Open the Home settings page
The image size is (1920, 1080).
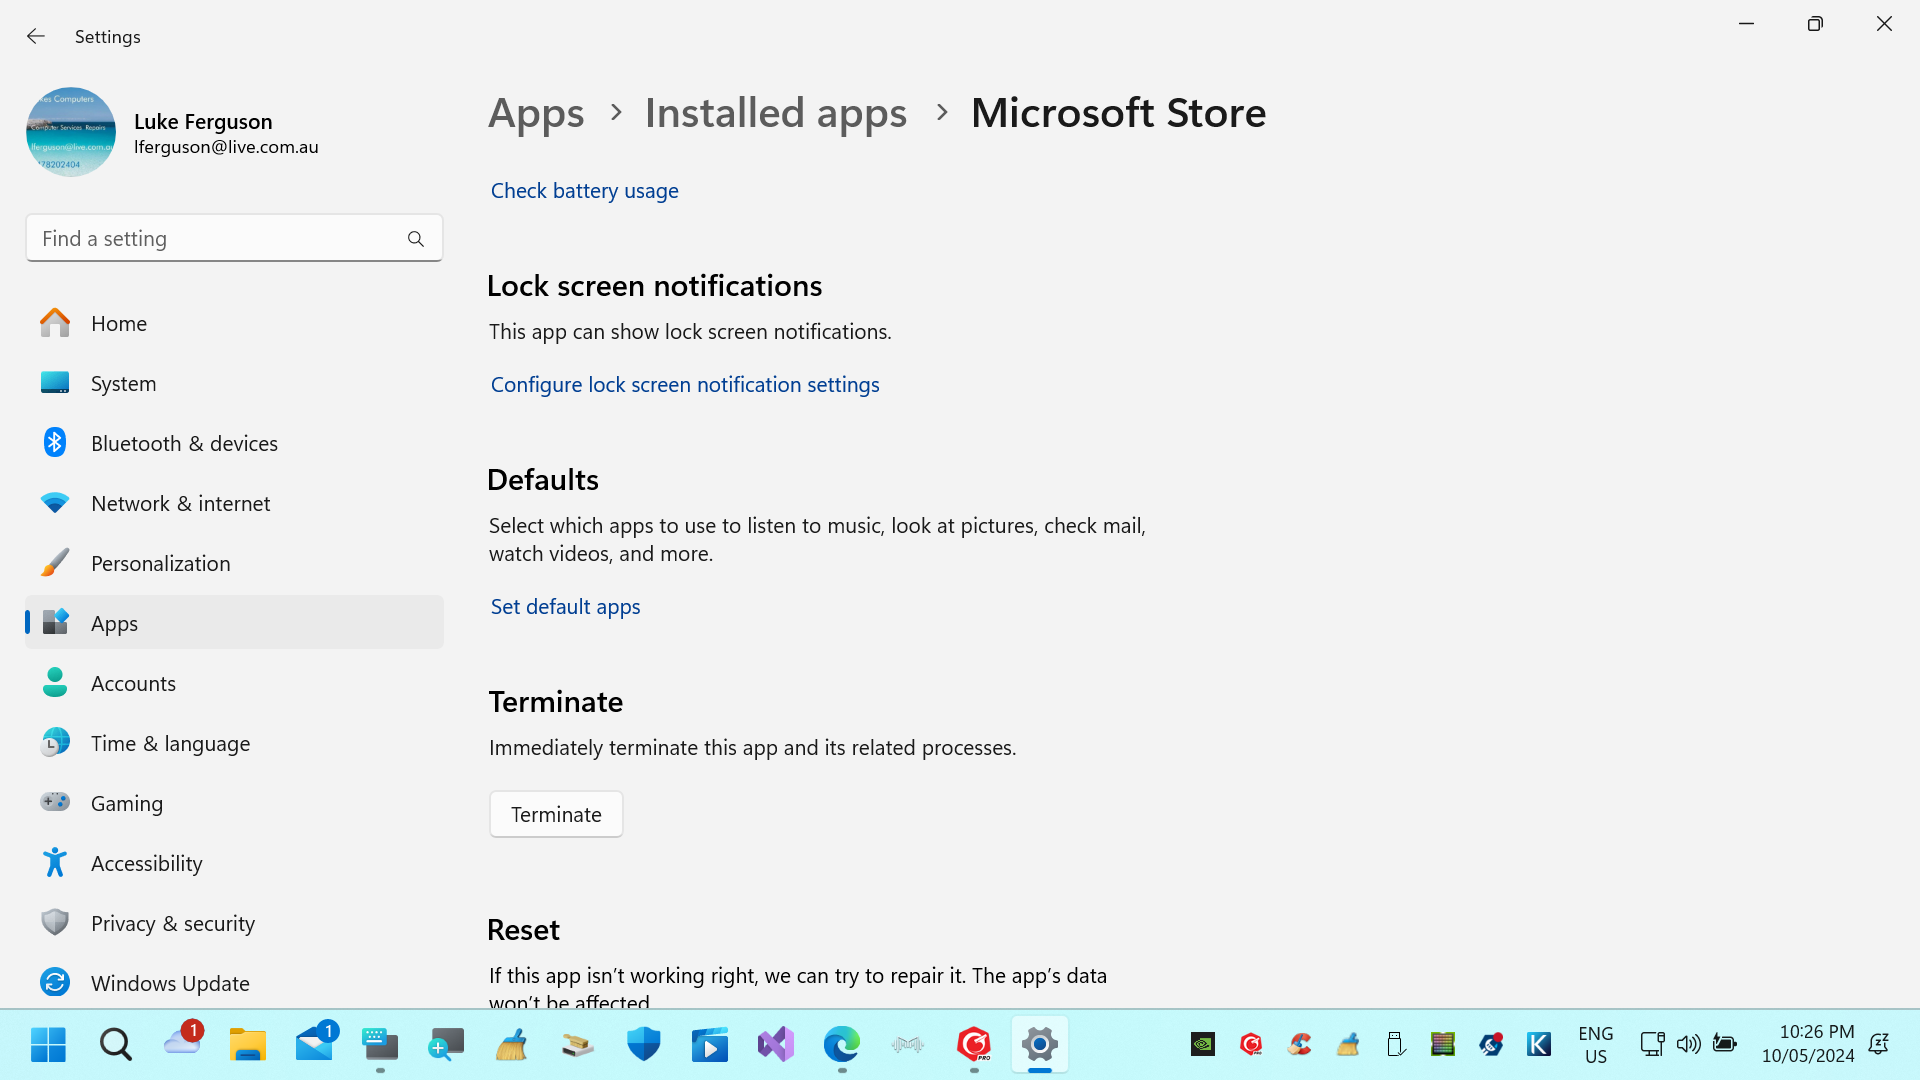coord(234,323)
